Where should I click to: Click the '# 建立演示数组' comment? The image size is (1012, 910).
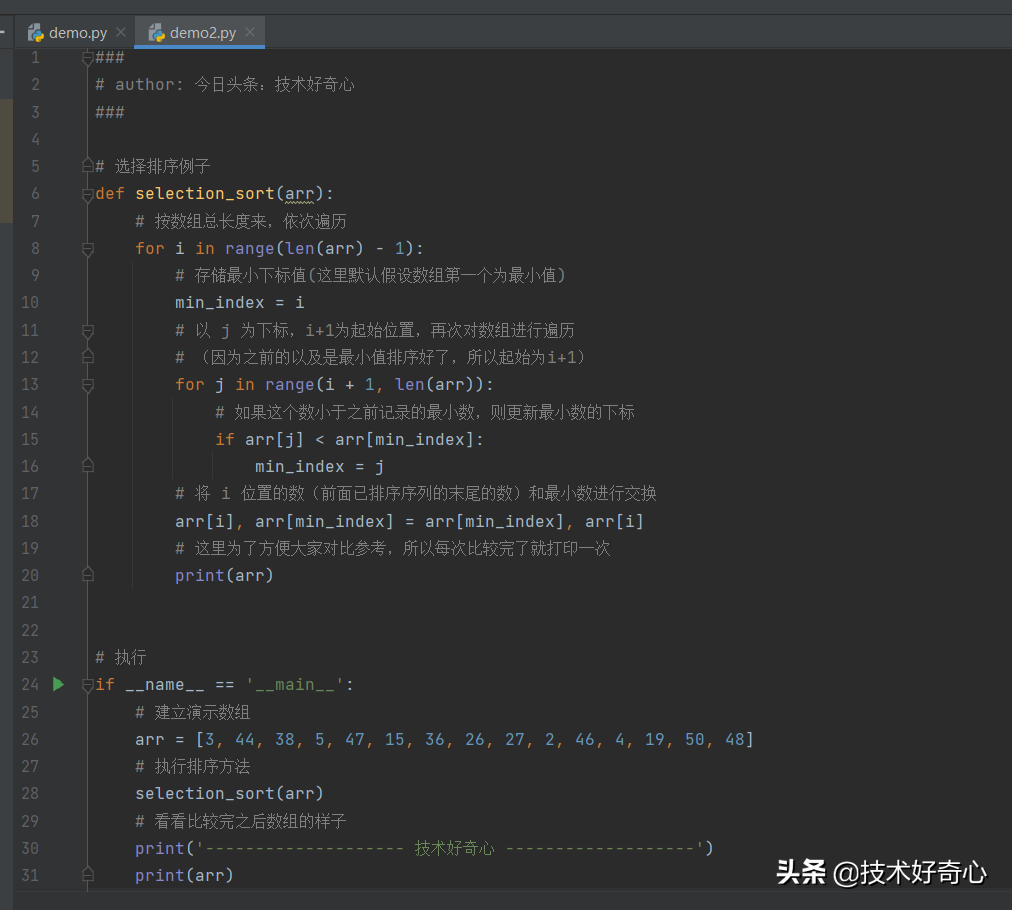[192, 713]
